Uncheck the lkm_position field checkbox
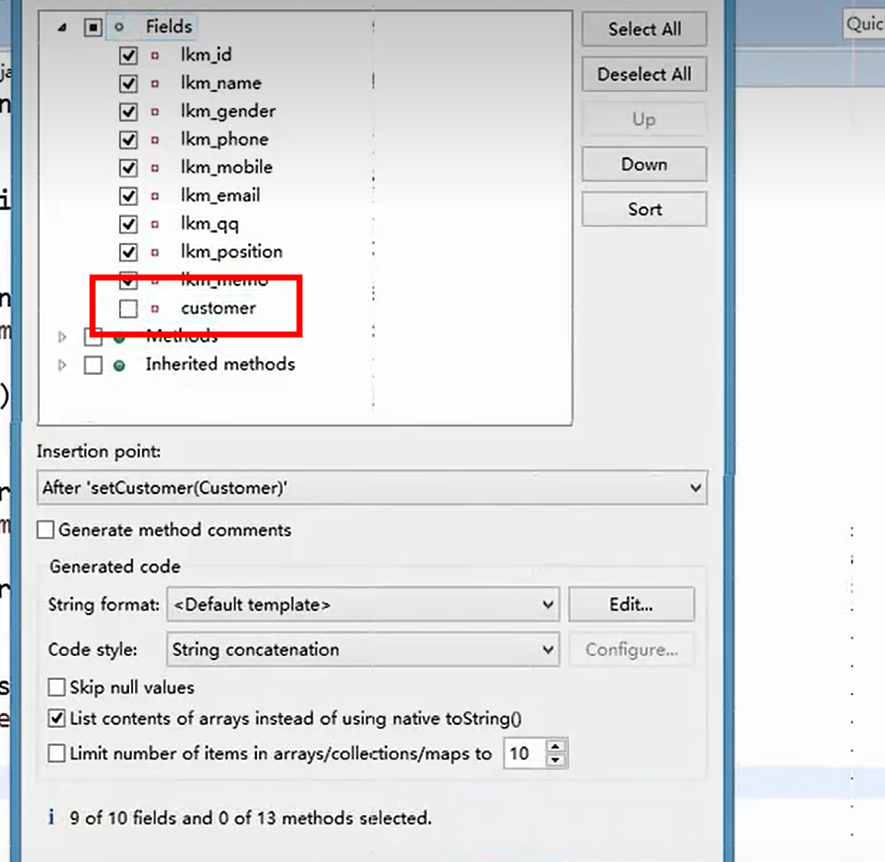885x862 pixels. click(x=128, y=252)
